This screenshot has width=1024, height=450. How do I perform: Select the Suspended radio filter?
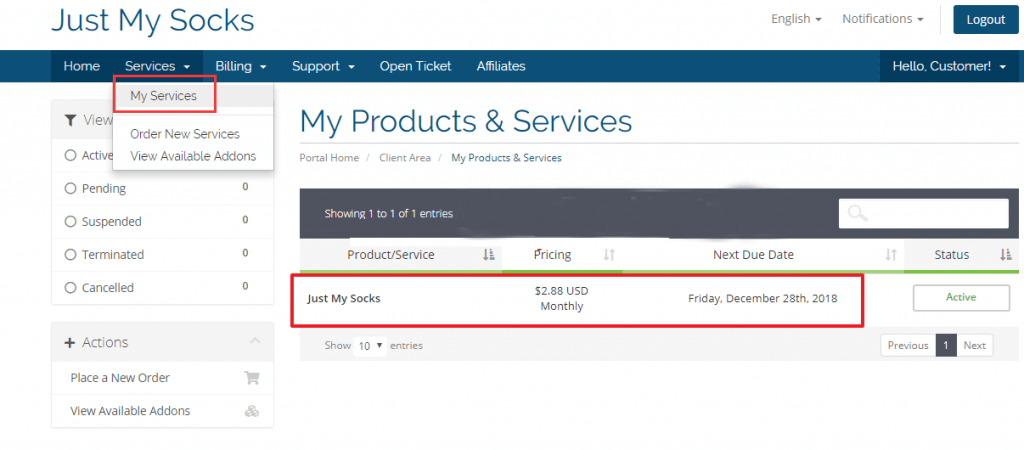pos(71,221)
